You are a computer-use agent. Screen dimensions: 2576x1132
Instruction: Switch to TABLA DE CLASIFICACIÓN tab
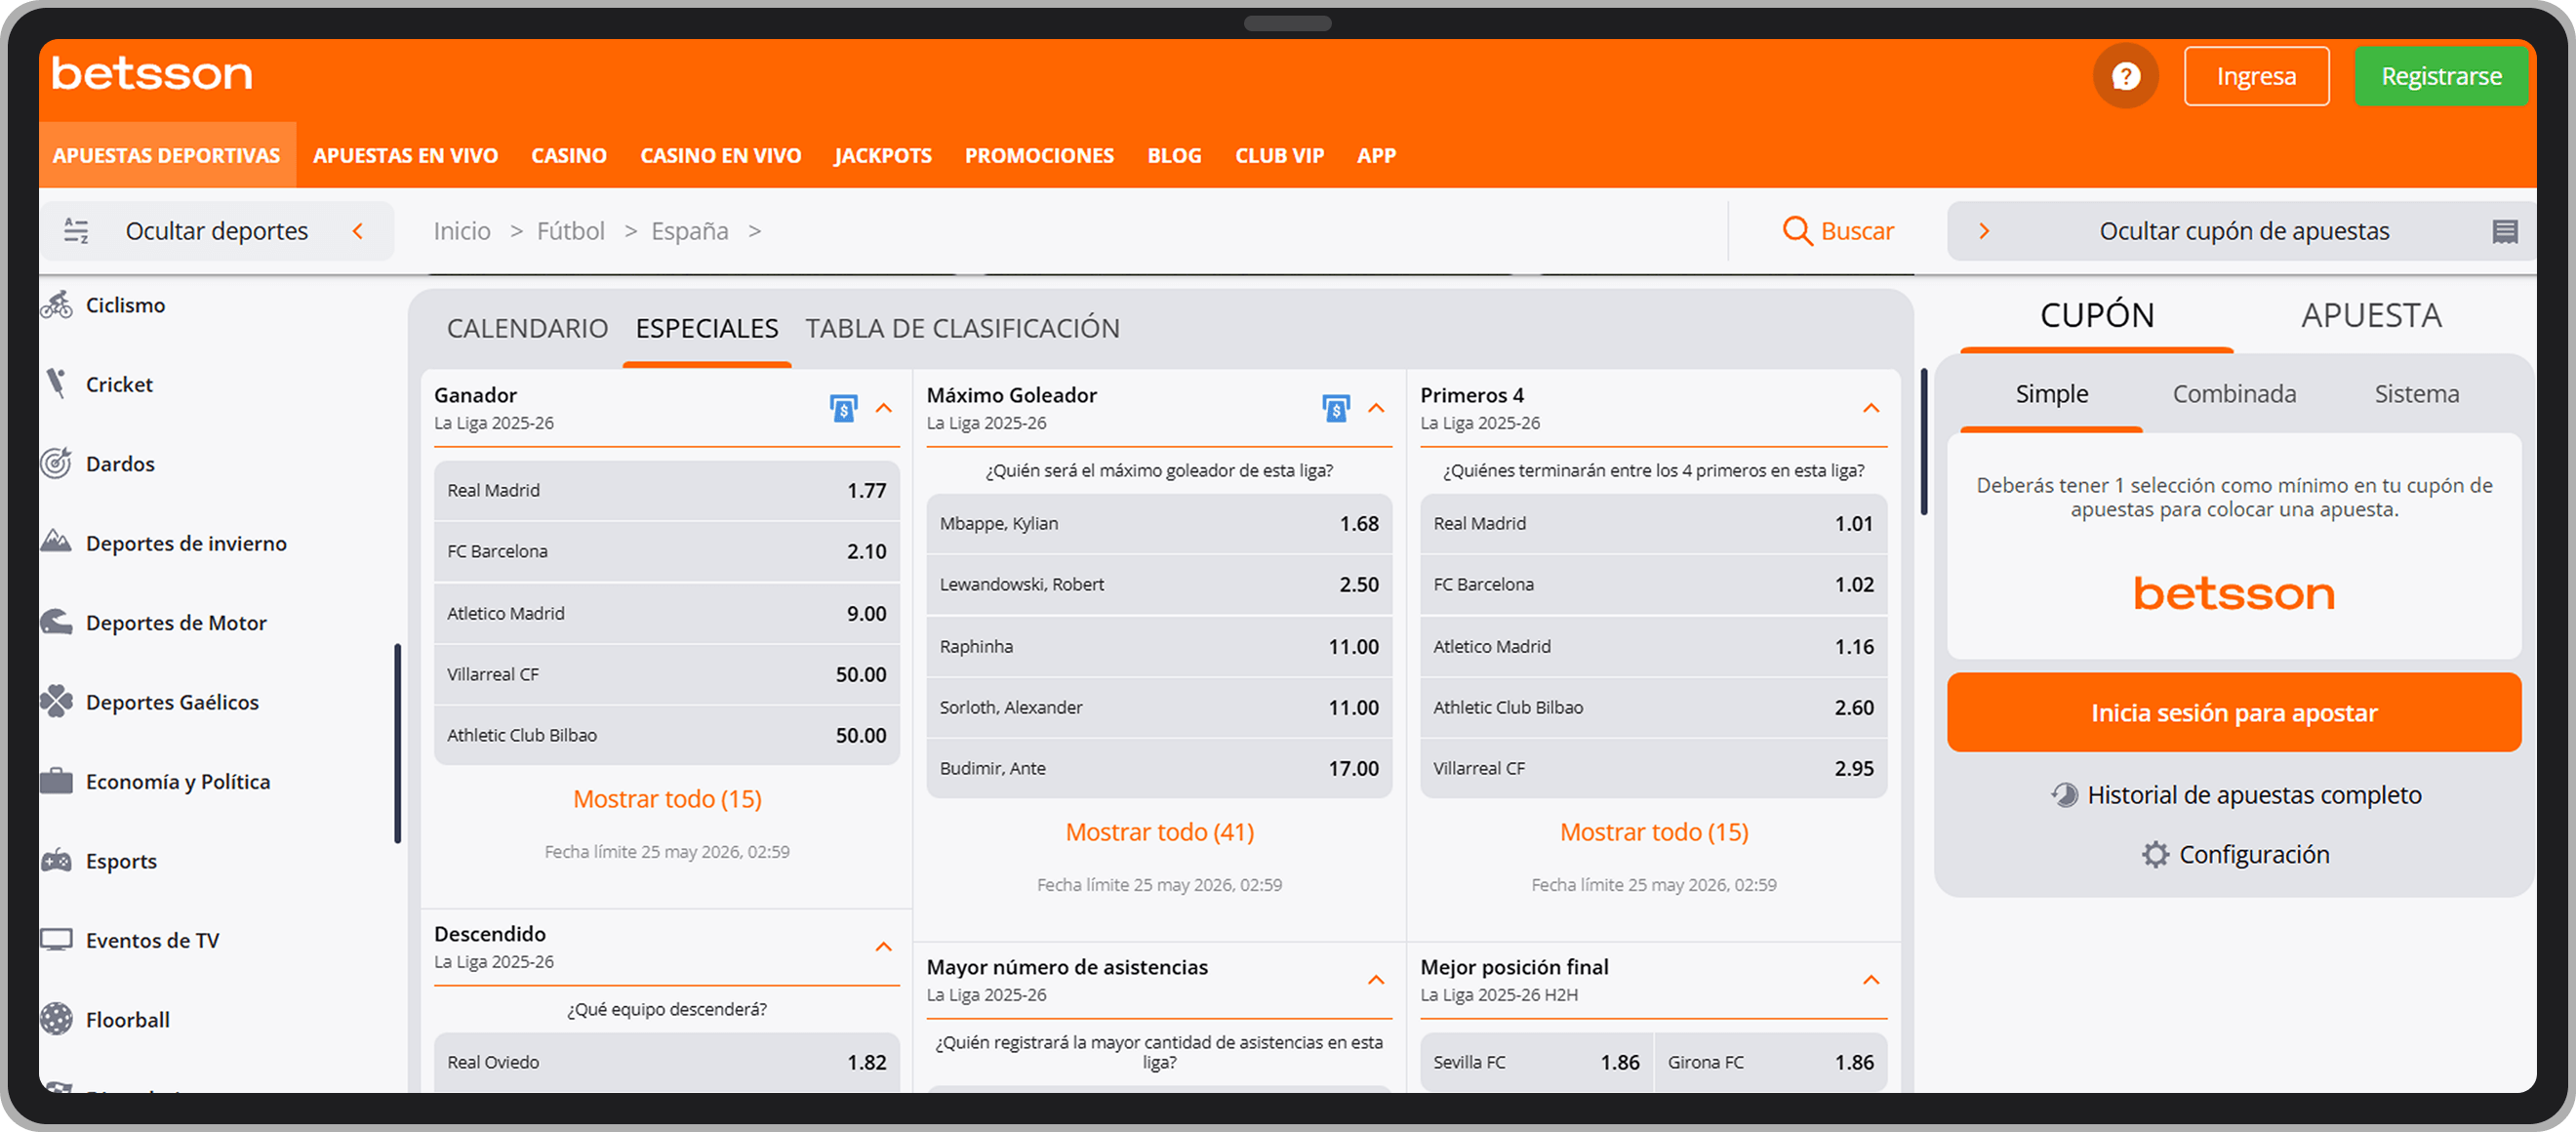click(962, 328)
